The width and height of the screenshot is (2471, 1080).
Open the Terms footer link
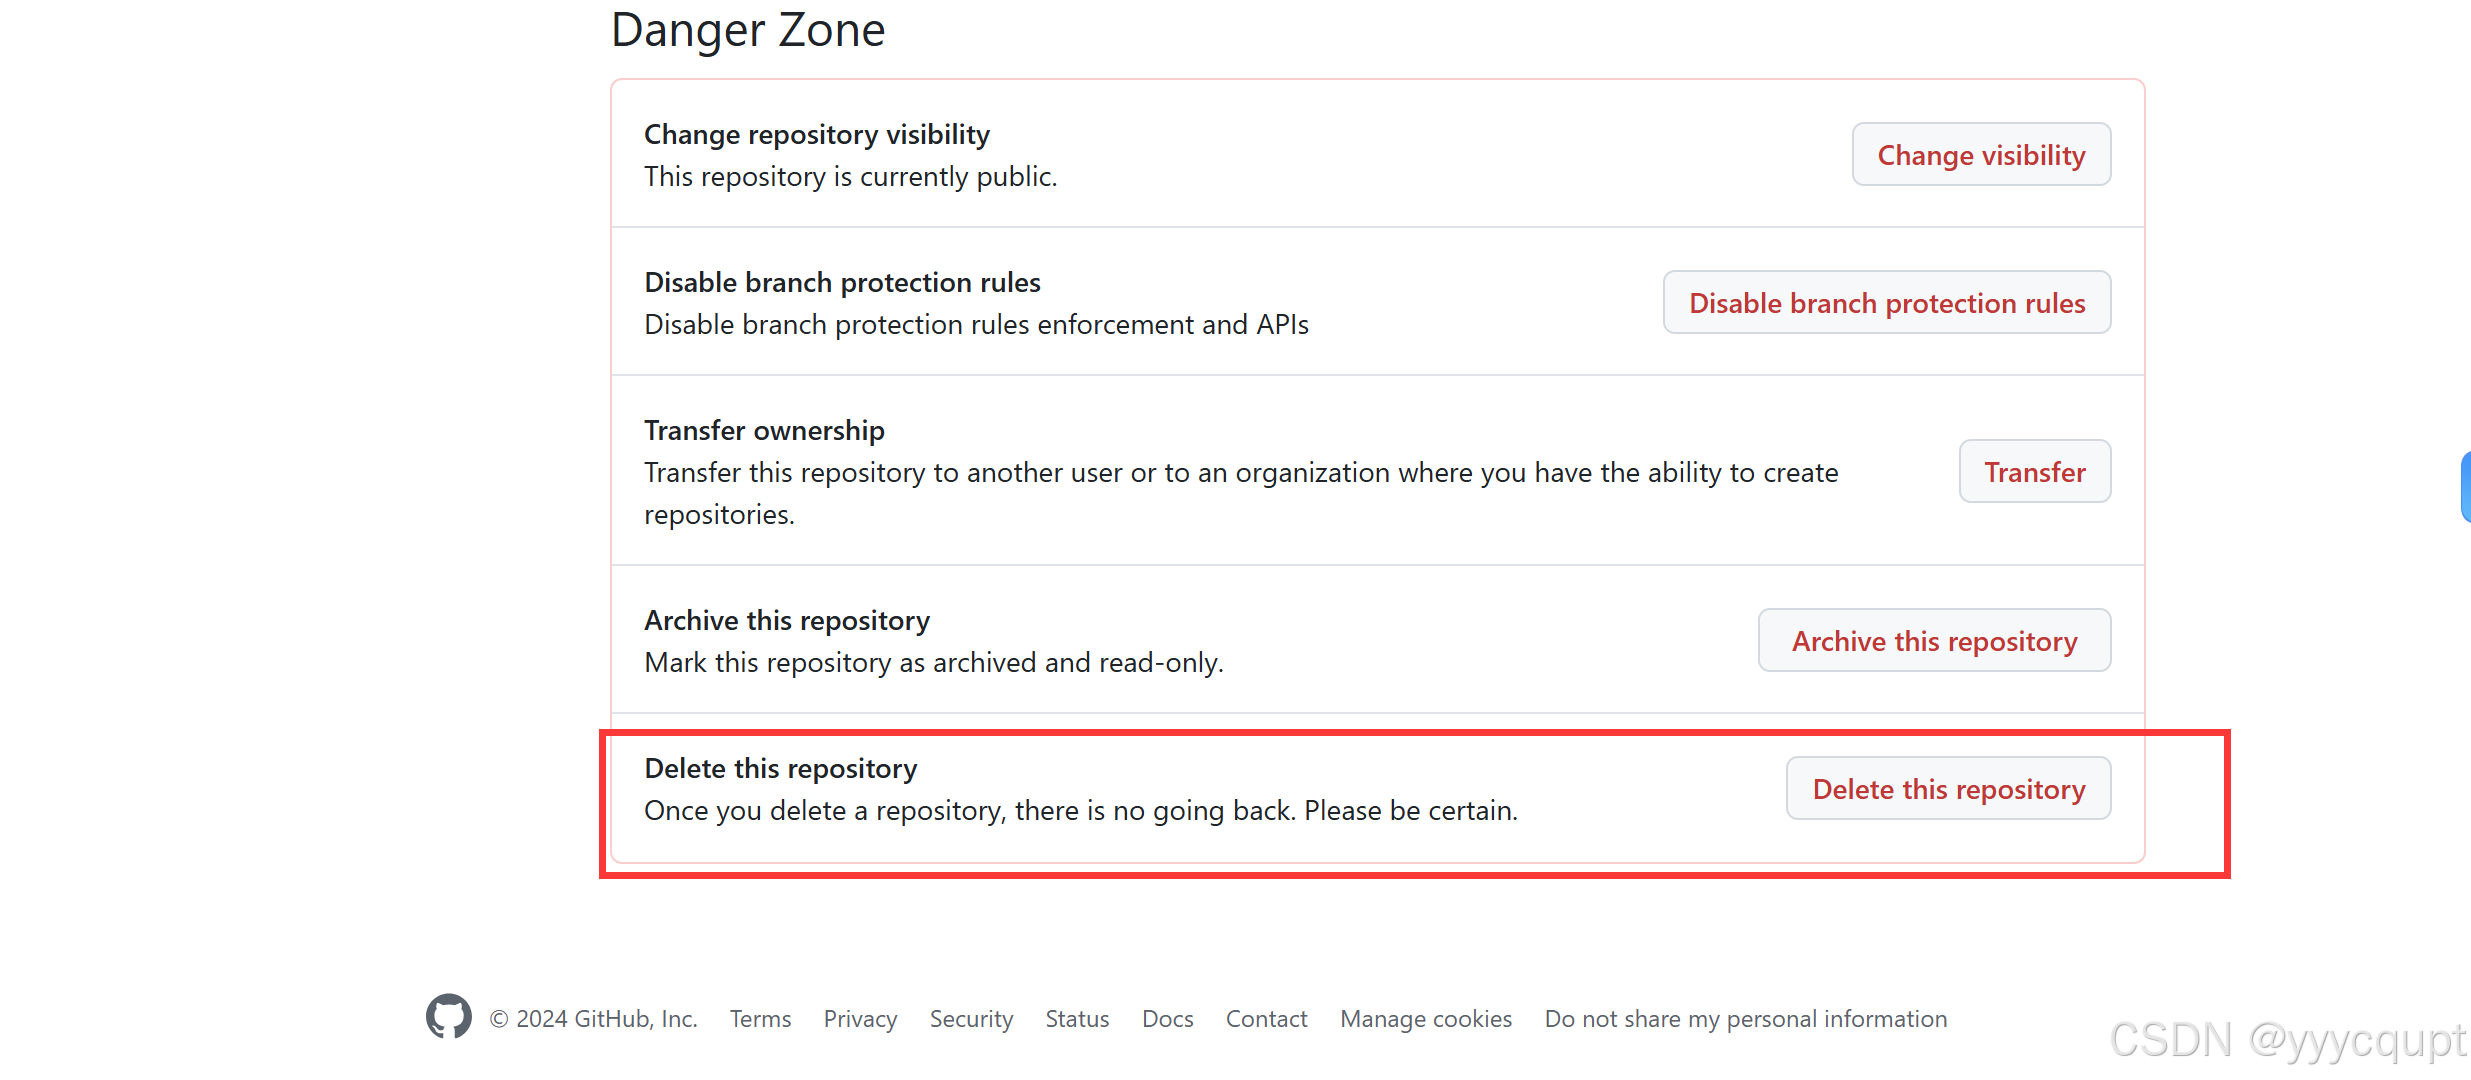760,1019
